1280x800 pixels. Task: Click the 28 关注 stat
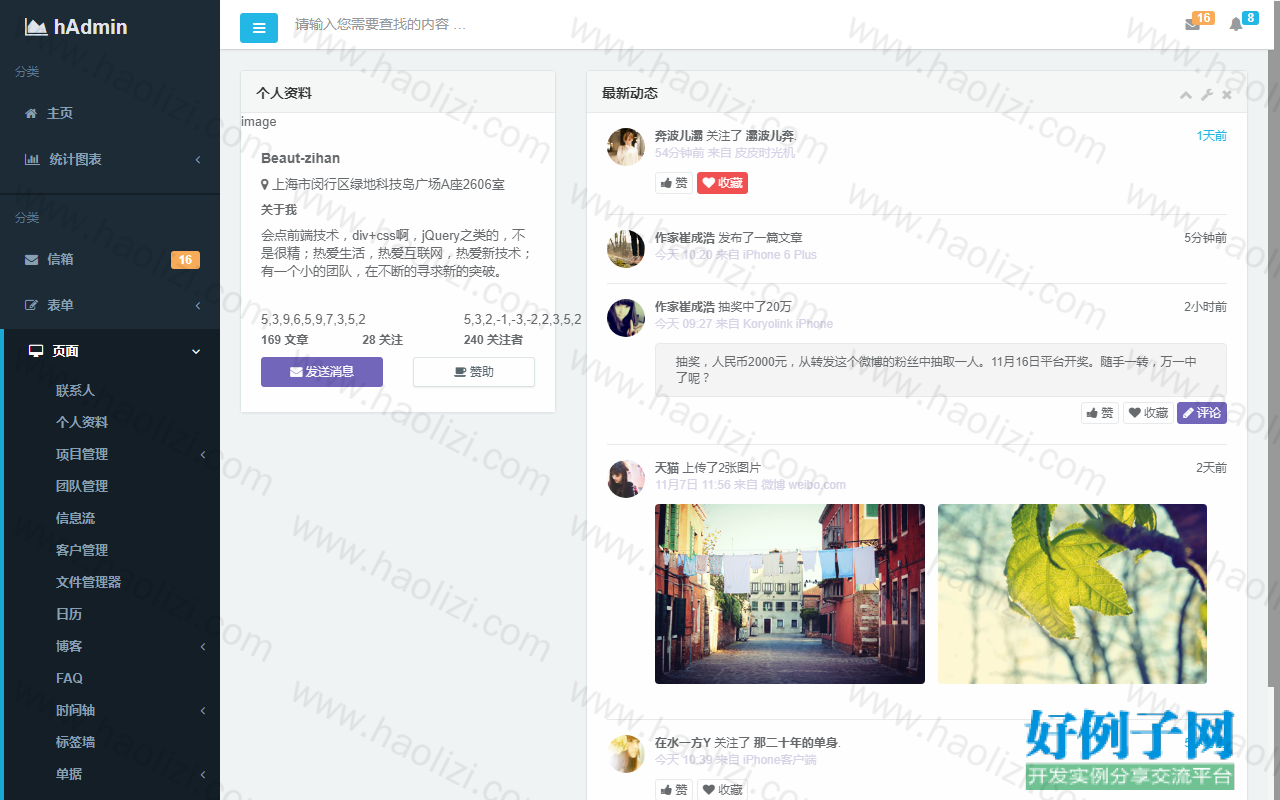[383, 340]
